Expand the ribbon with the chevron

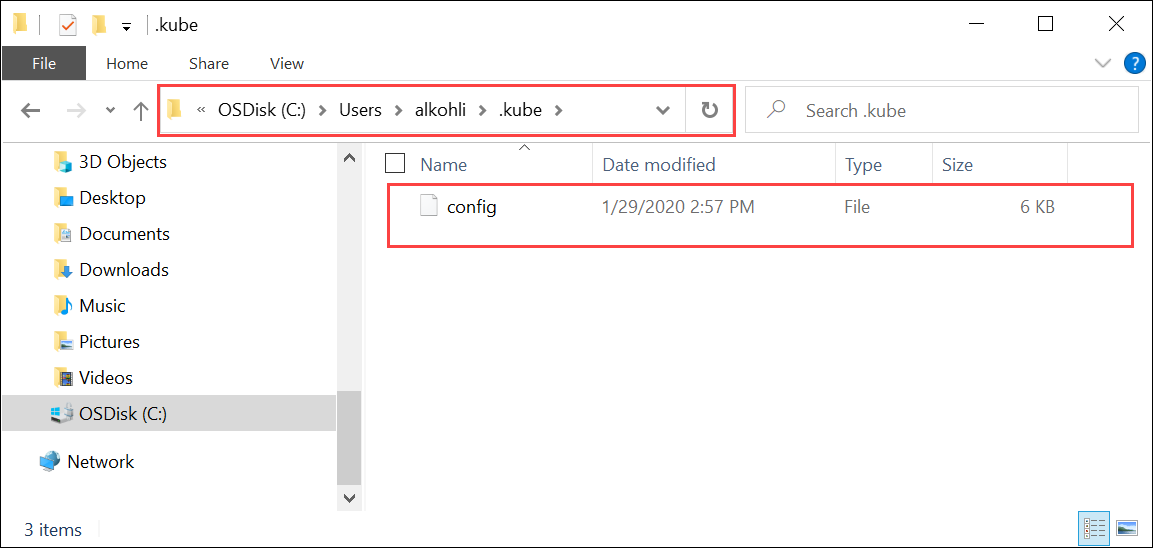point(1103,64)
